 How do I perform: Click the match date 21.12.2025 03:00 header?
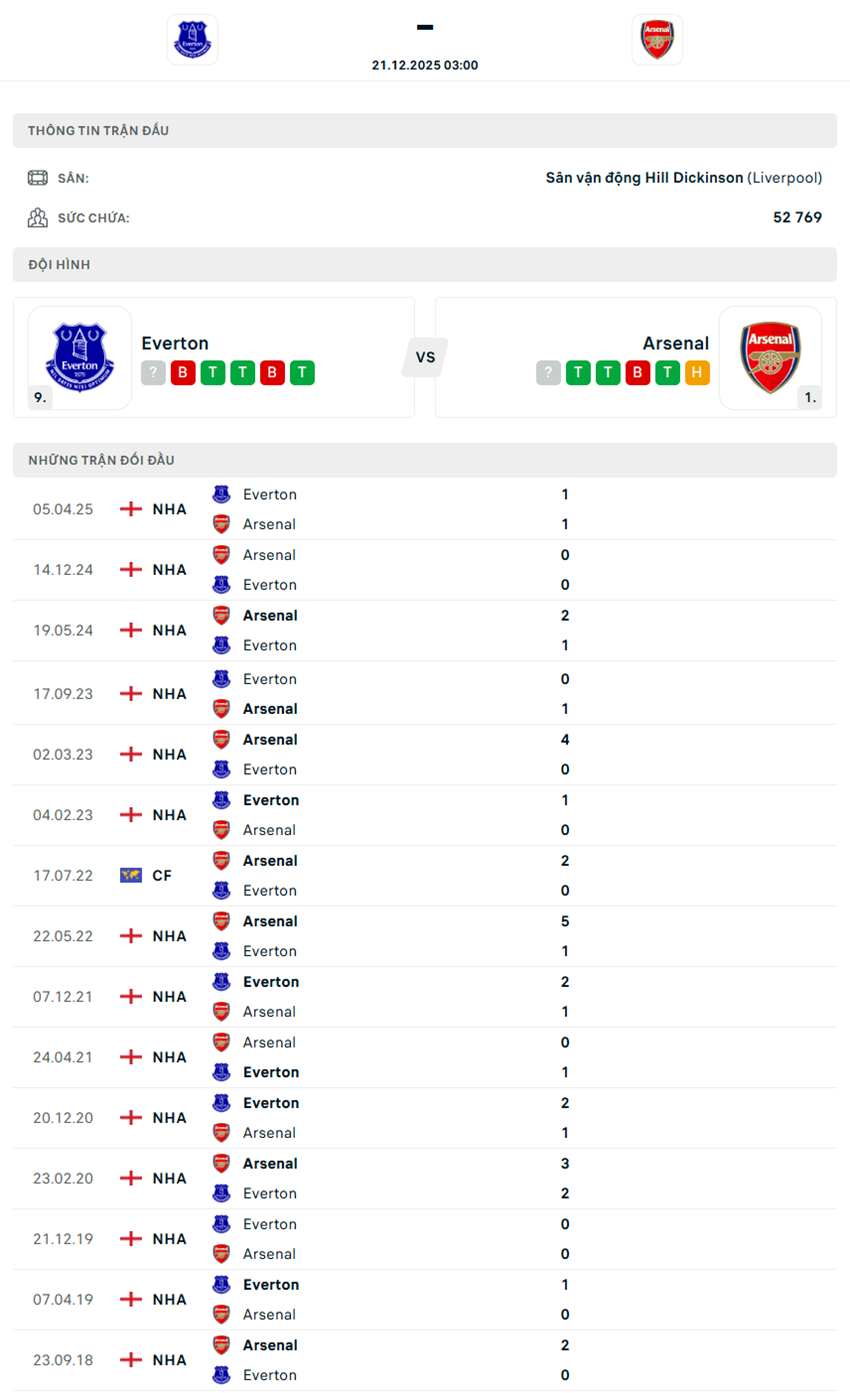coord(424,64)
